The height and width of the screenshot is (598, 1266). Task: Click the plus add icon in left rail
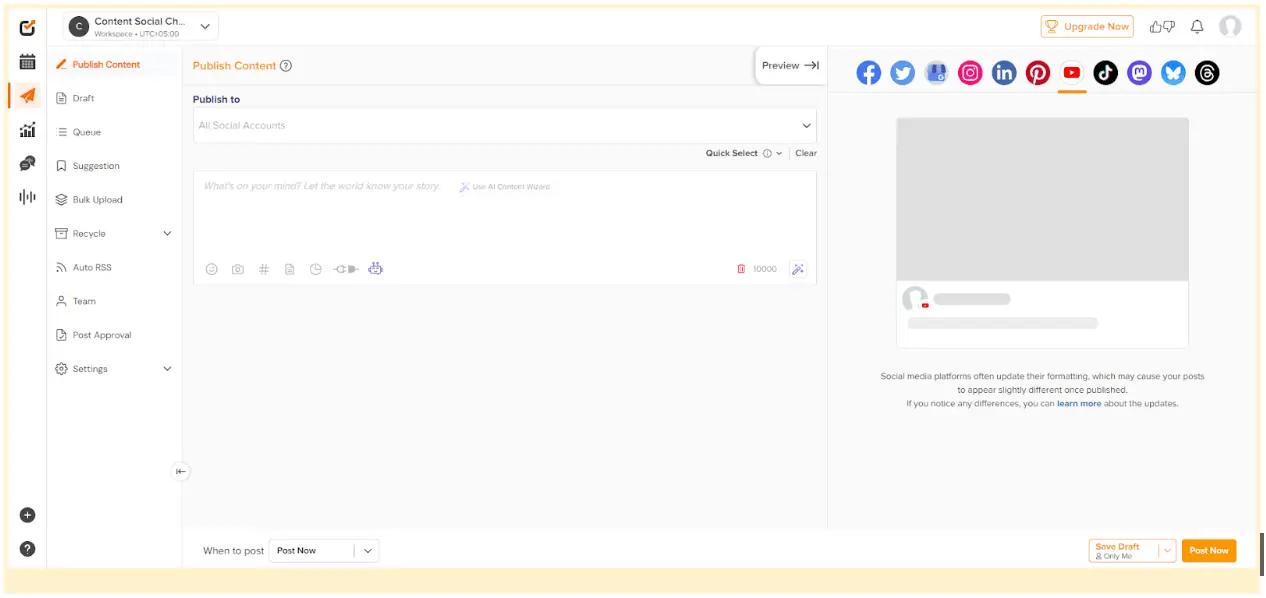pos(28,515)
